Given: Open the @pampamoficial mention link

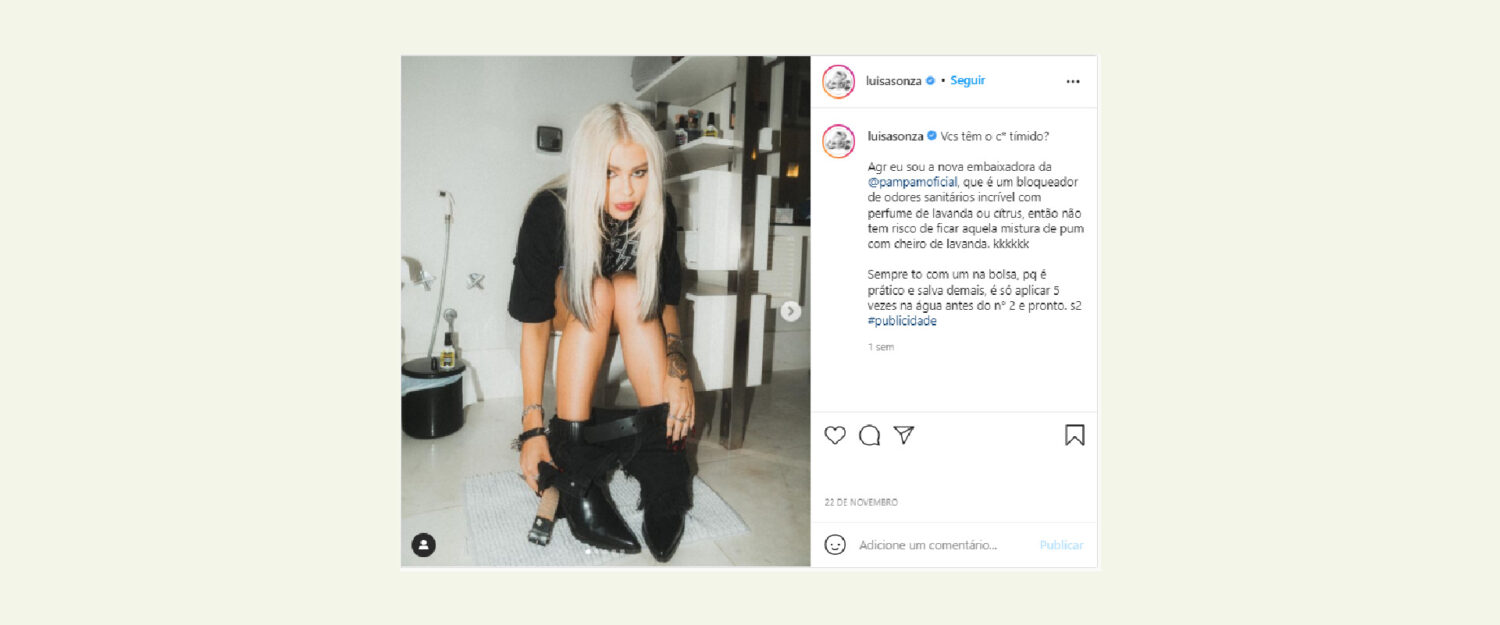Looking at the screenshot, I should coord(913,182).
